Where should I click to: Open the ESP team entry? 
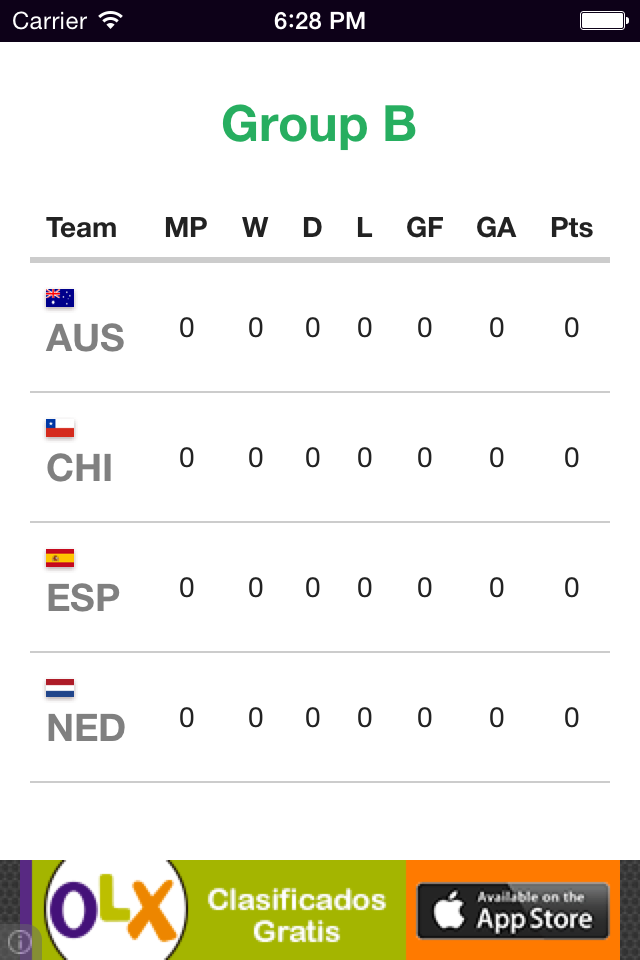(83, 598)
